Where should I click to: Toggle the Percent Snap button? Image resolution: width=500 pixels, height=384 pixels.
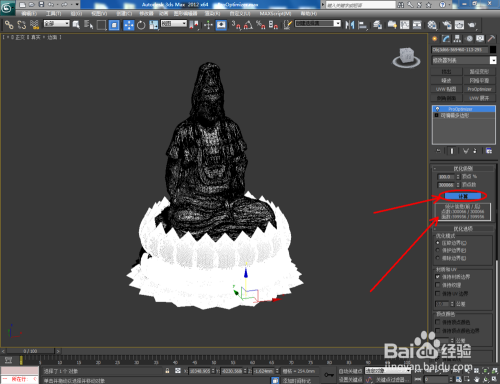click(261, 25)
